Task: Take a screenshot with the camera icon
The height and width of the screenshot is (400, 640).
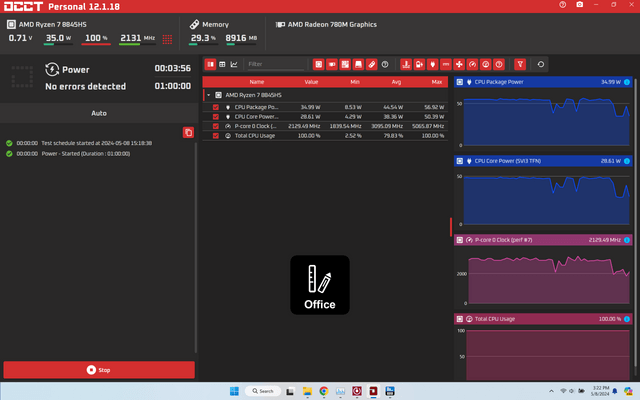Action: point(580,5)
